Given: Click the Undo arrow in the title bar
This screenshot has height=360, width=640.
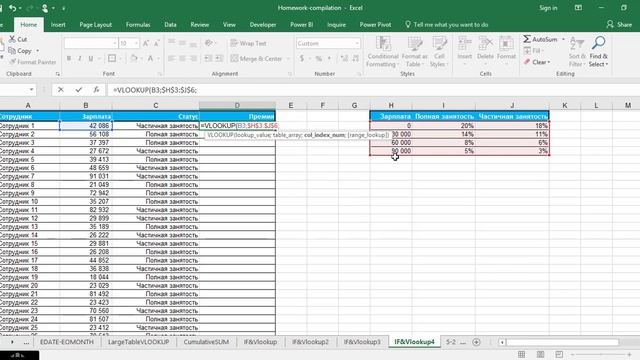Looking at the screenshot, I should (x=13, y=8).
